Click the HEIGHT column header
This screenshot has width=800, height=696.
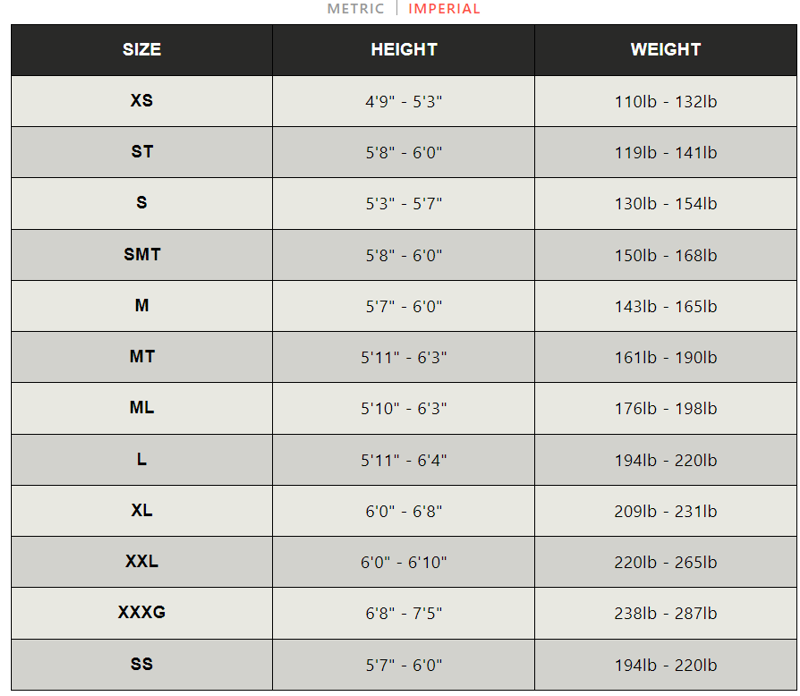pos(404,50)
